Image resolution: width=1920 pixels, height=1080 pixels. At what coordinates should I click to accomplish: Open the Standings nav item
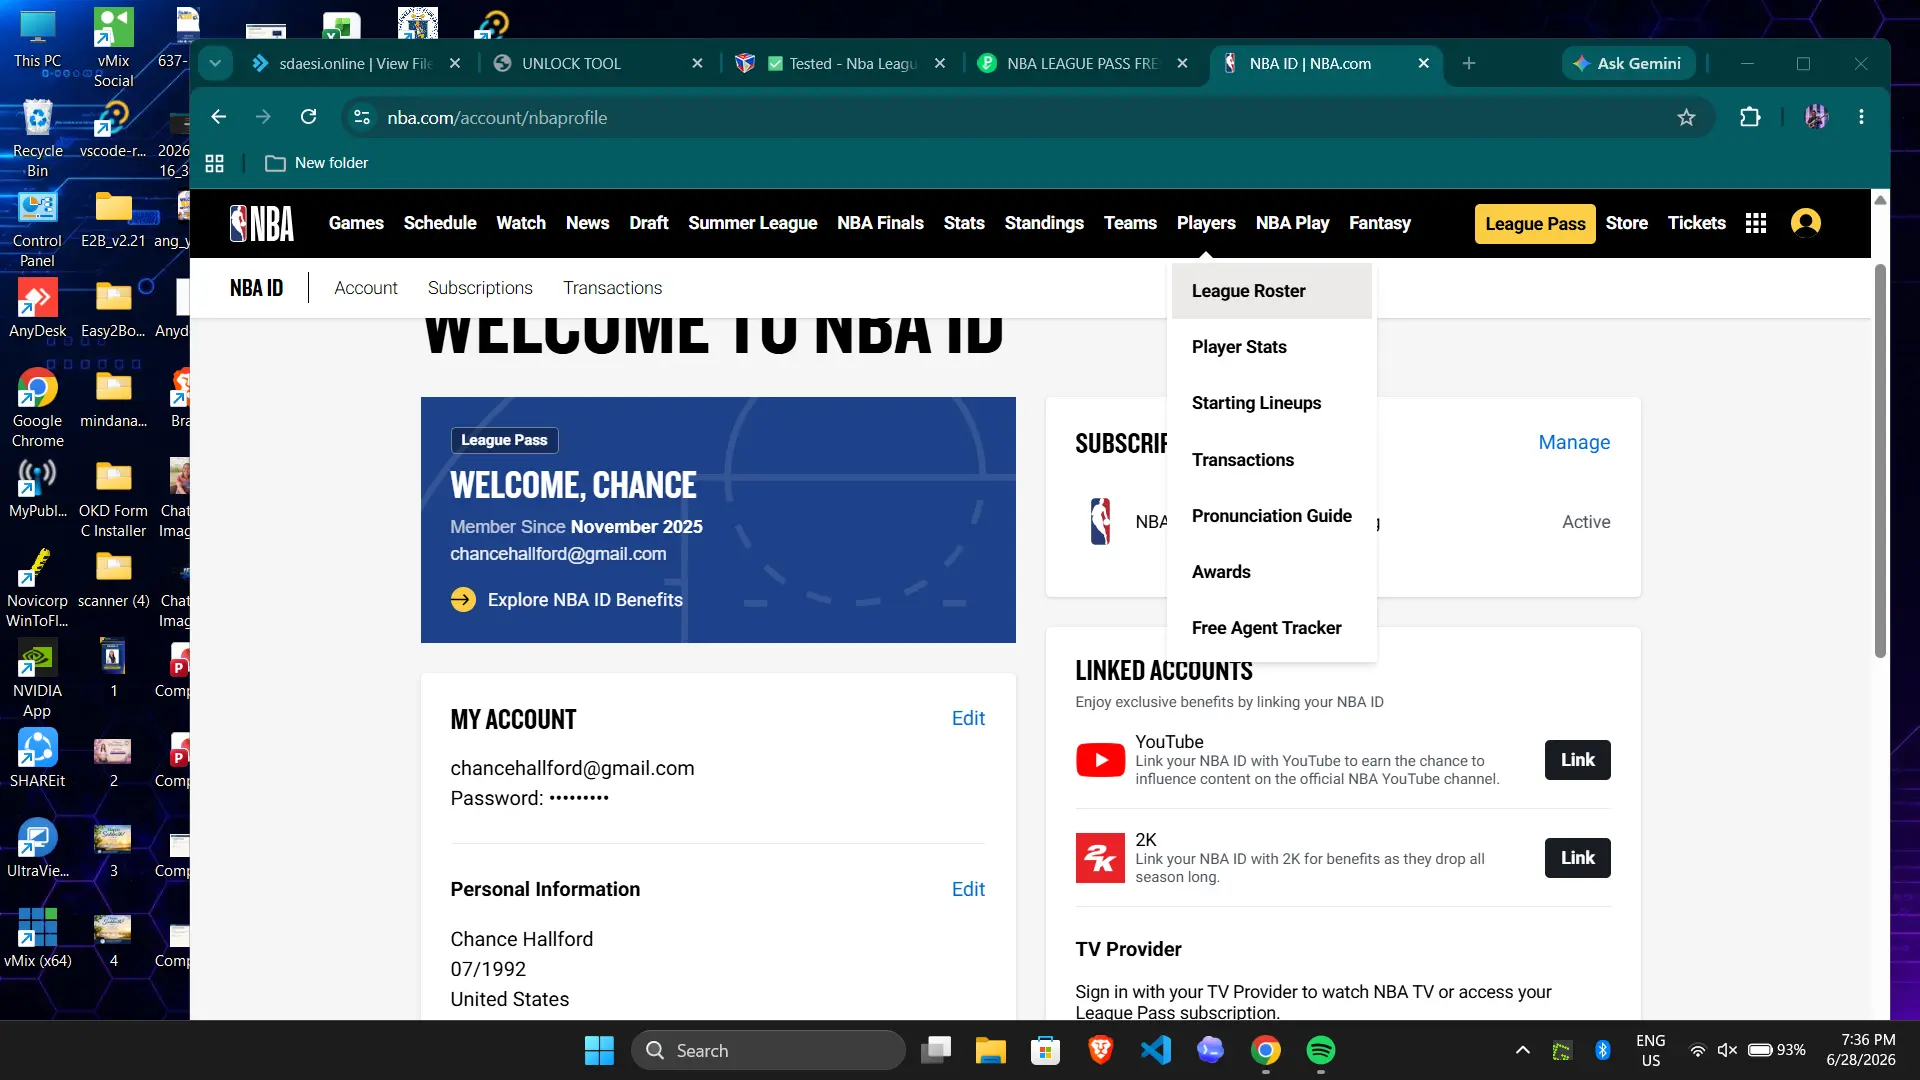[1044, 223]
